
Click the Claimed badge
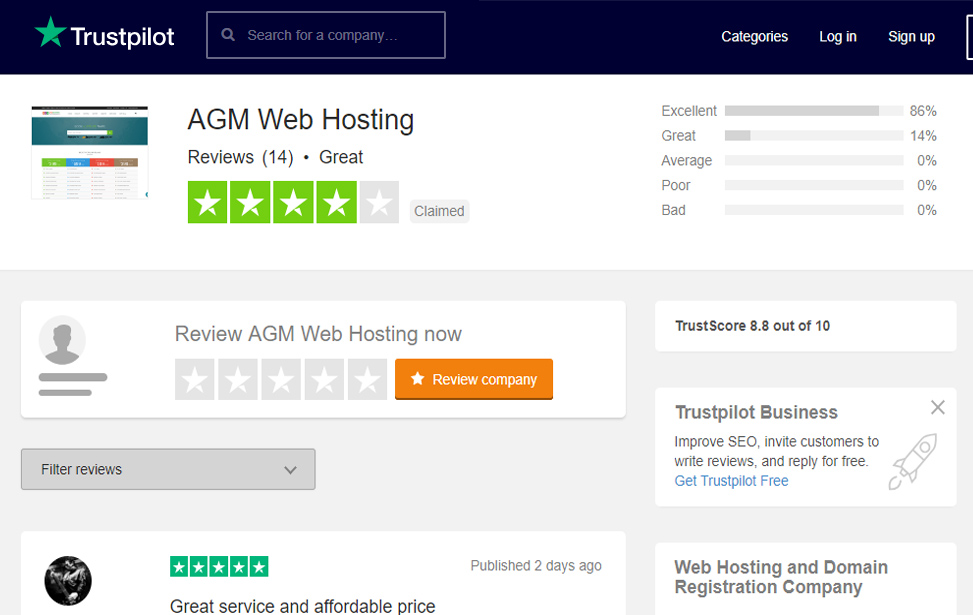point(439,211)
